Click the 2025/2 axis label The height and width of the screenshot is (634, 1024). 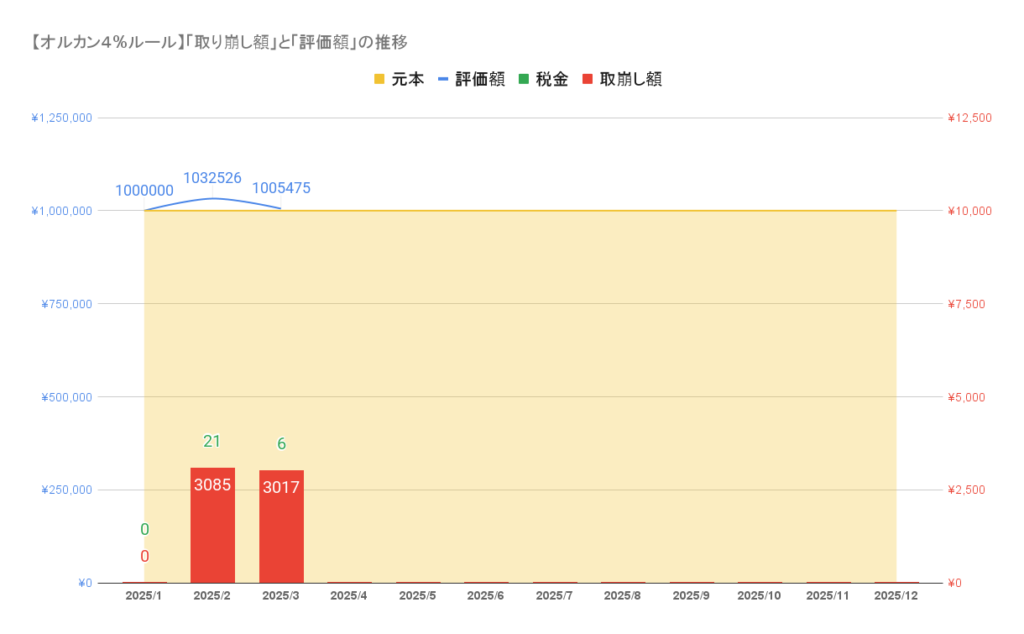212,596
